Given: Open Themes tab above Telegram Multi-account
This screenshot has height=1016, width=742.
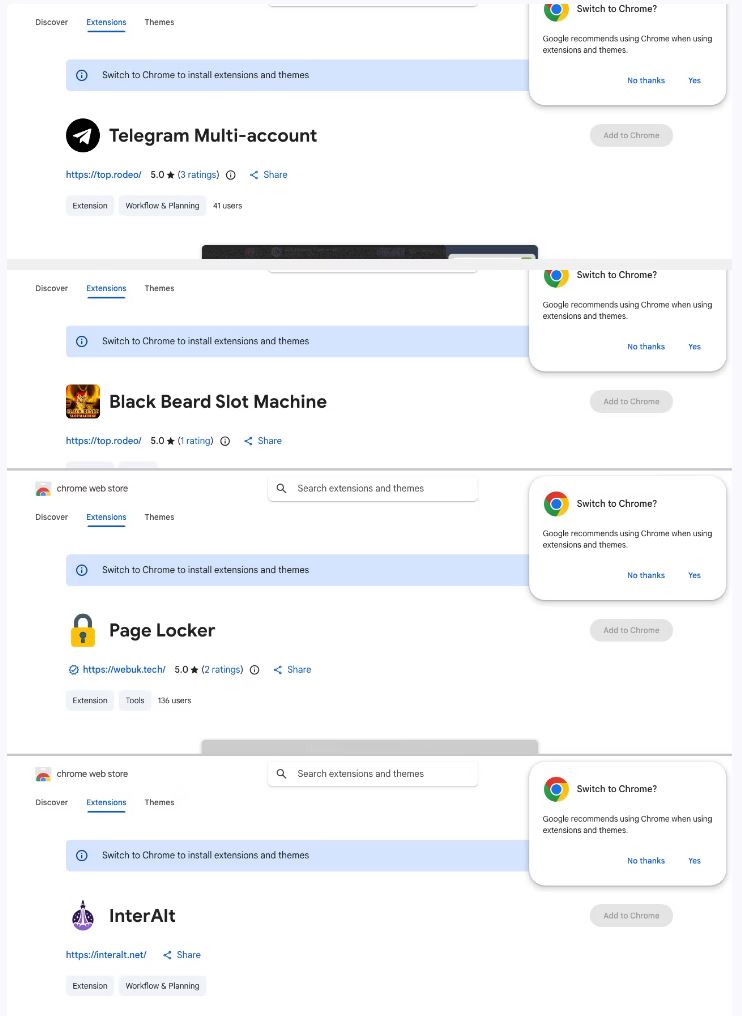Looking at the screenshot, I should tap(159, 22).
